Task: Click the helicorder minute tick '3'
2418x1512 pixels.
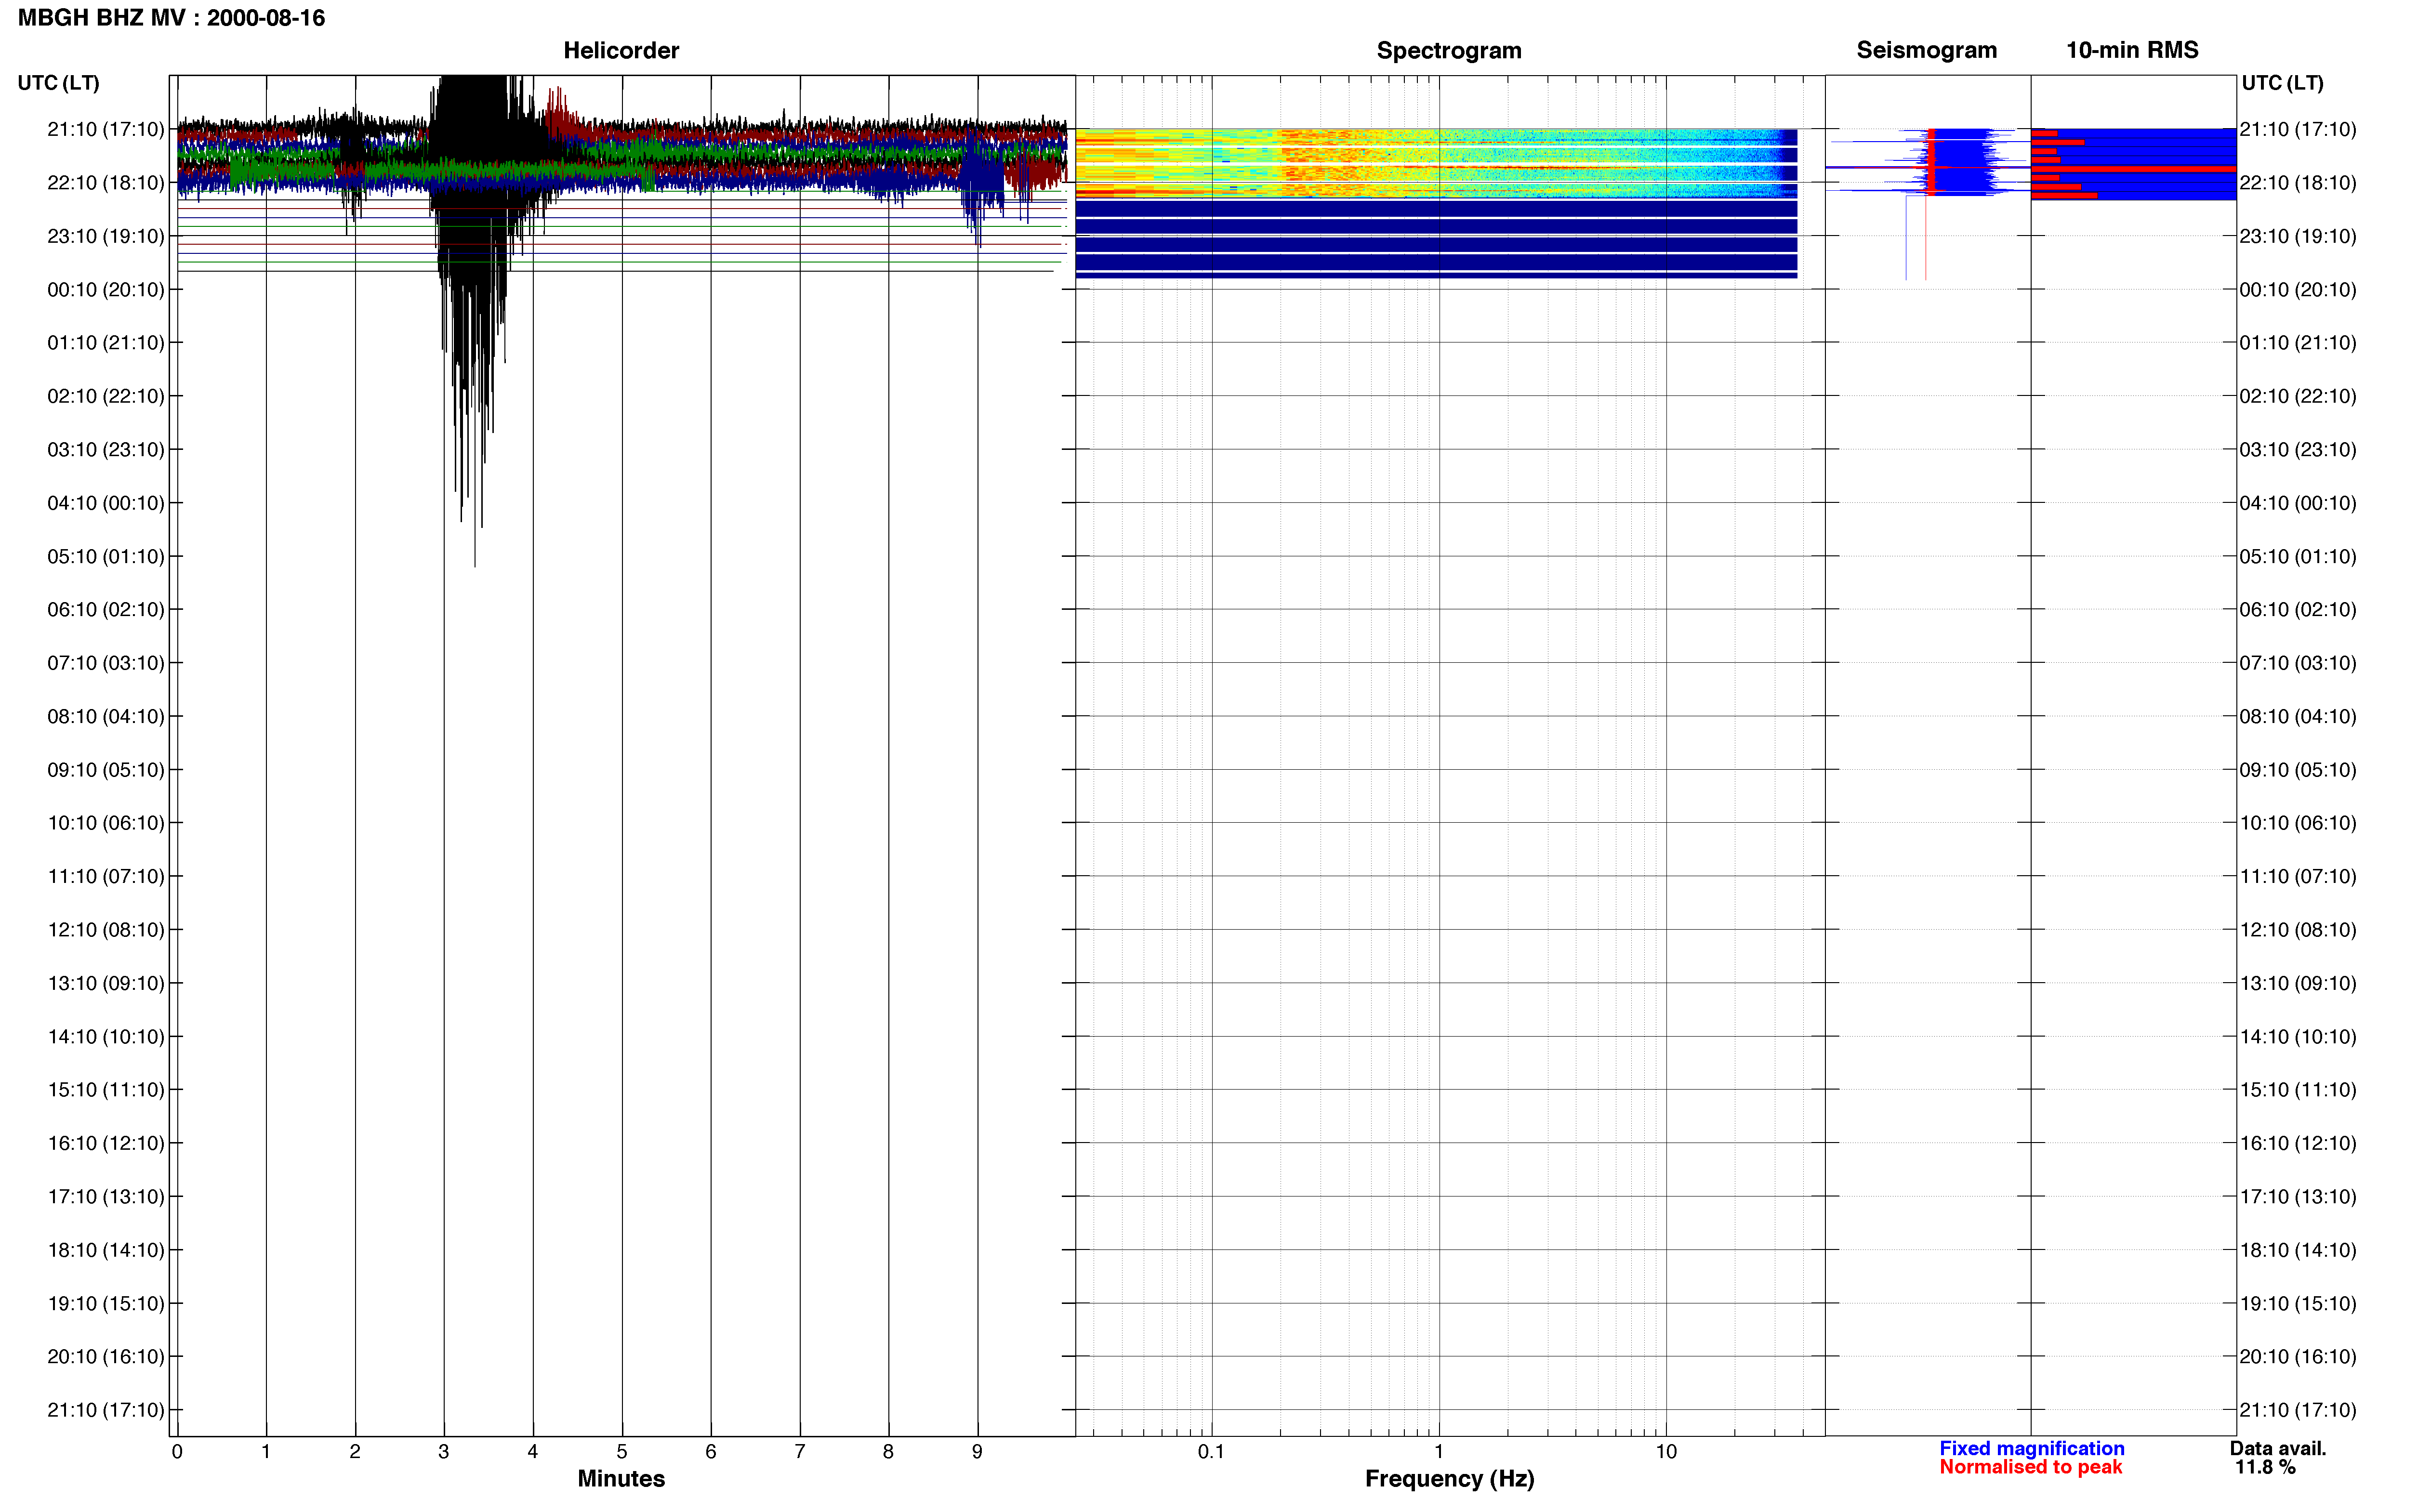Action: tap(444, 1451)
